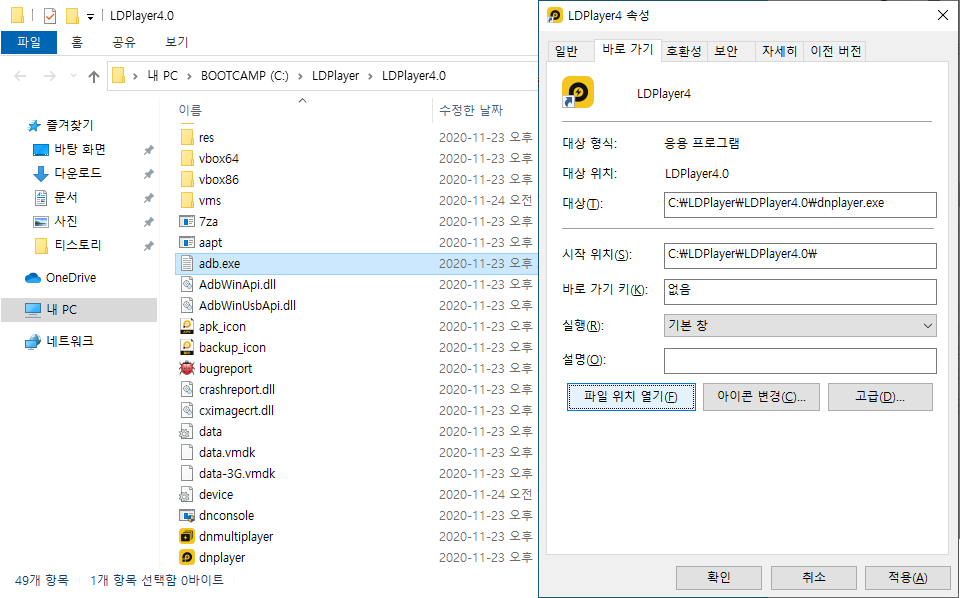
Task: Click the 대상 target path field
Action: click(800, 204)
